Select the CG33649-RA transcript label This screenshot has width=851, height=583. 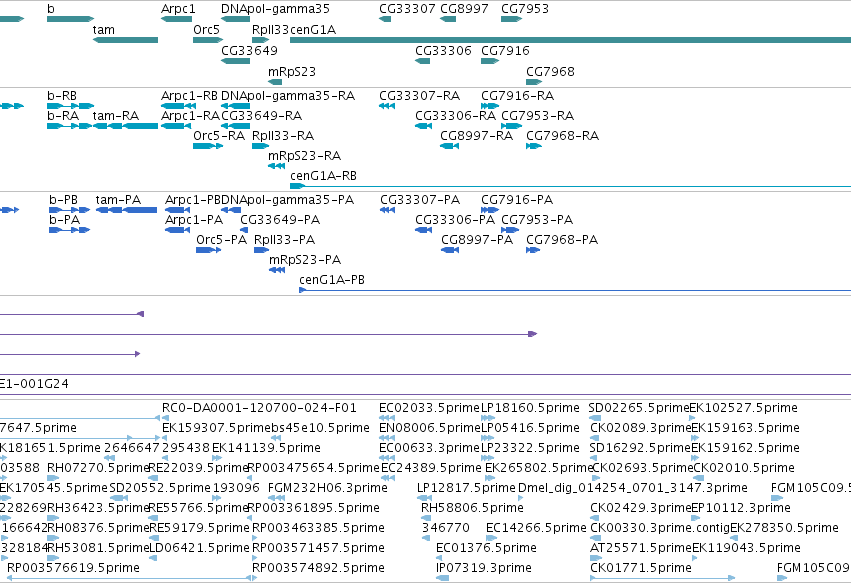(x=262, y=116)
